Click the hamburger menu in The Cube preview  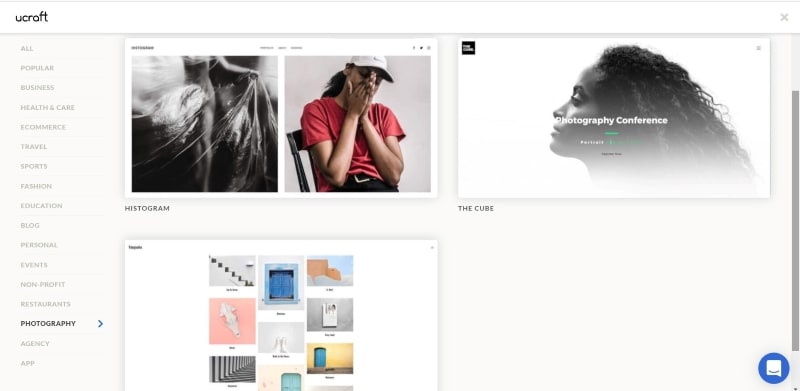tap(758, 48)
